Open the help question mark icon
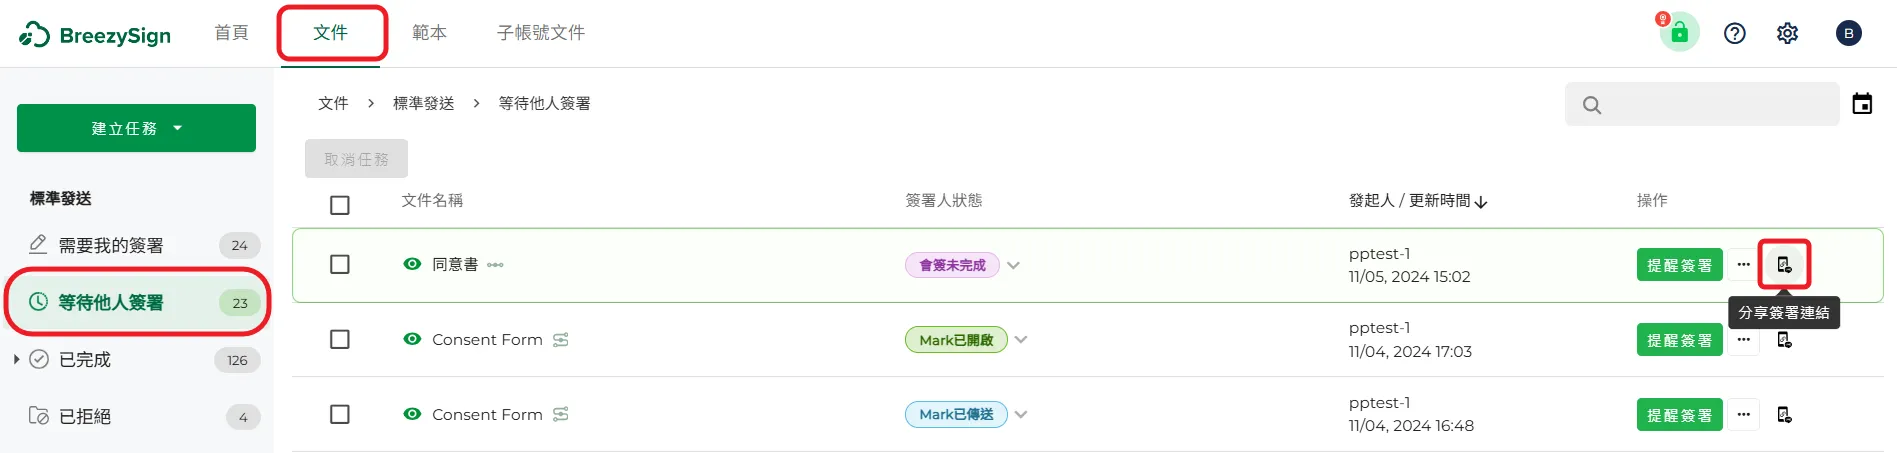The width and height of the screenshot is (1897, 453). pos(1735,34)
